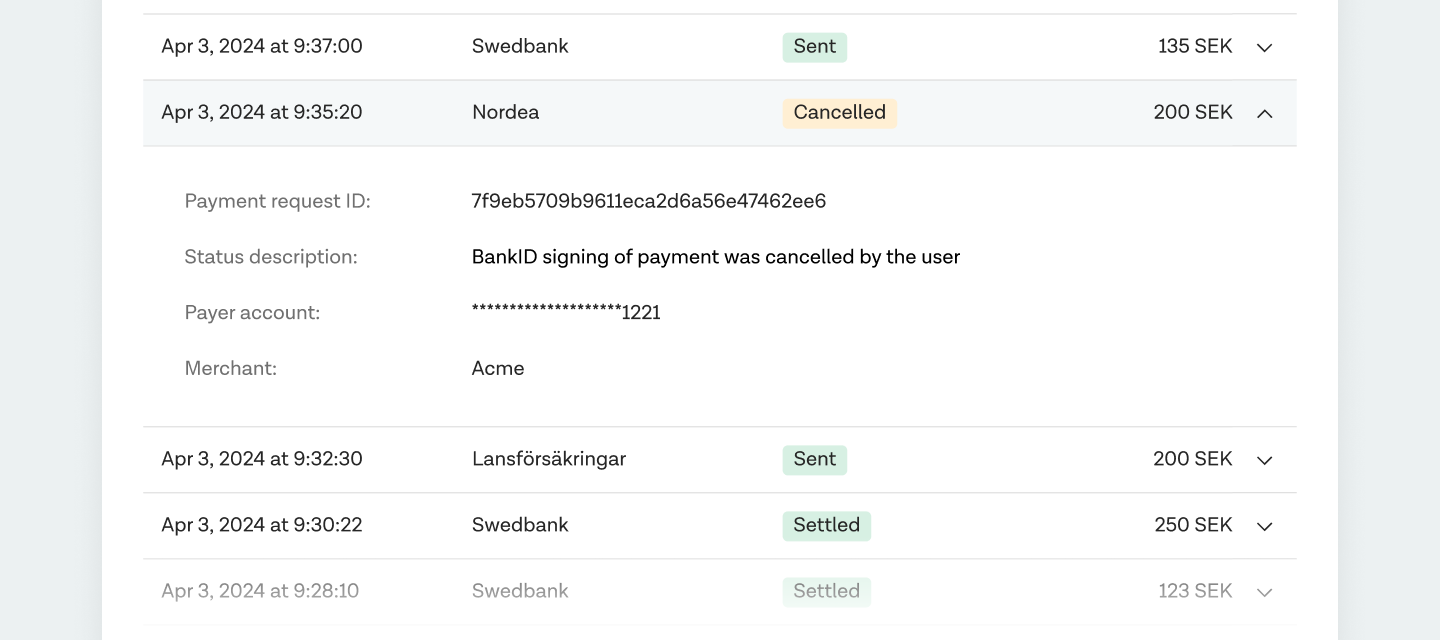Click the Lansförsäkringar bank name
Screen dimensions: 1440x640
coord(548,460)
